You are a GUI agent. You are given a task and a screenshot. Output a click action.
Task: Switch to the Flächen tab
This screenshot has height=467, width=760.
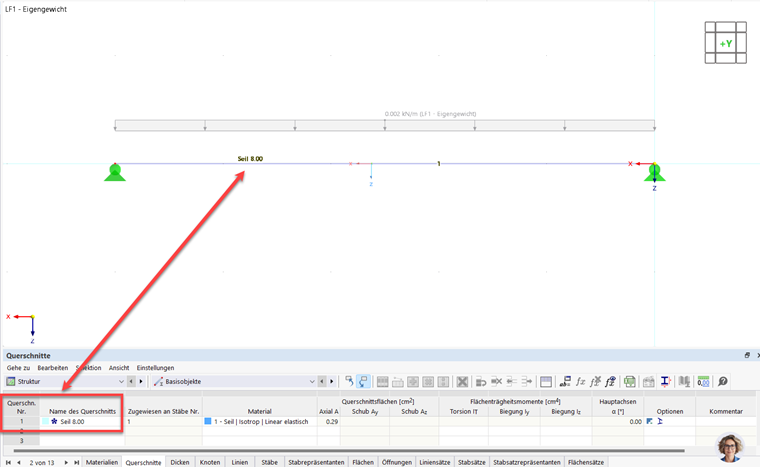363,462
